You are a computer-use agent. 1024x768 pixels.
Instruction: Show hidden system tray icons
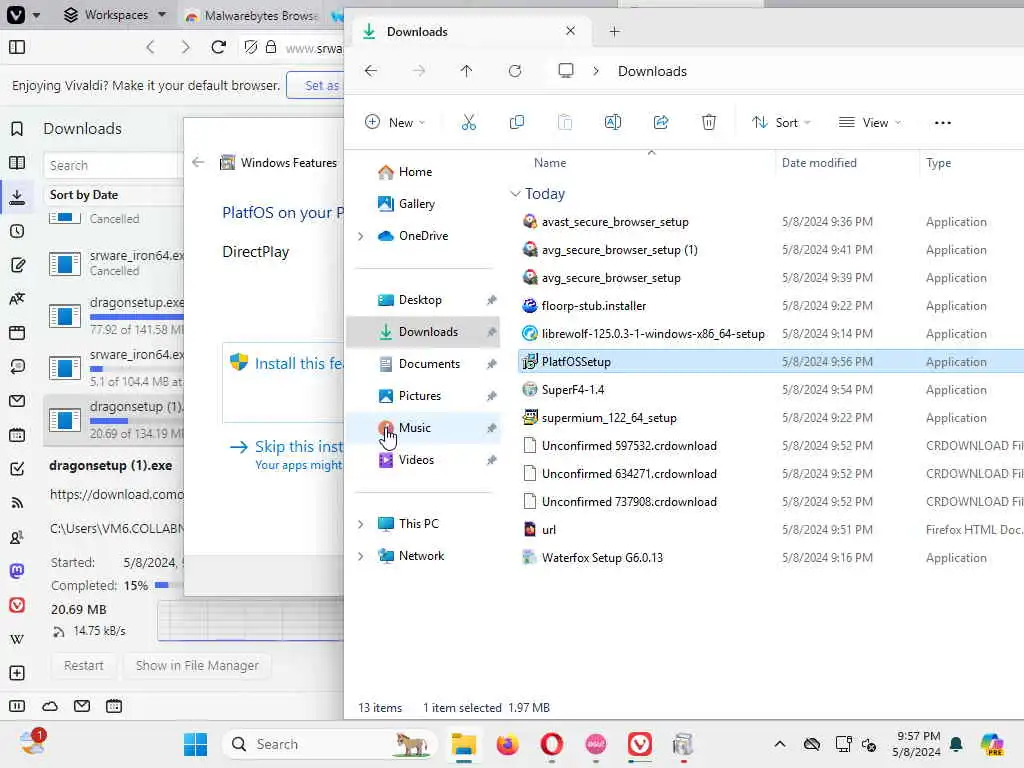780,744
